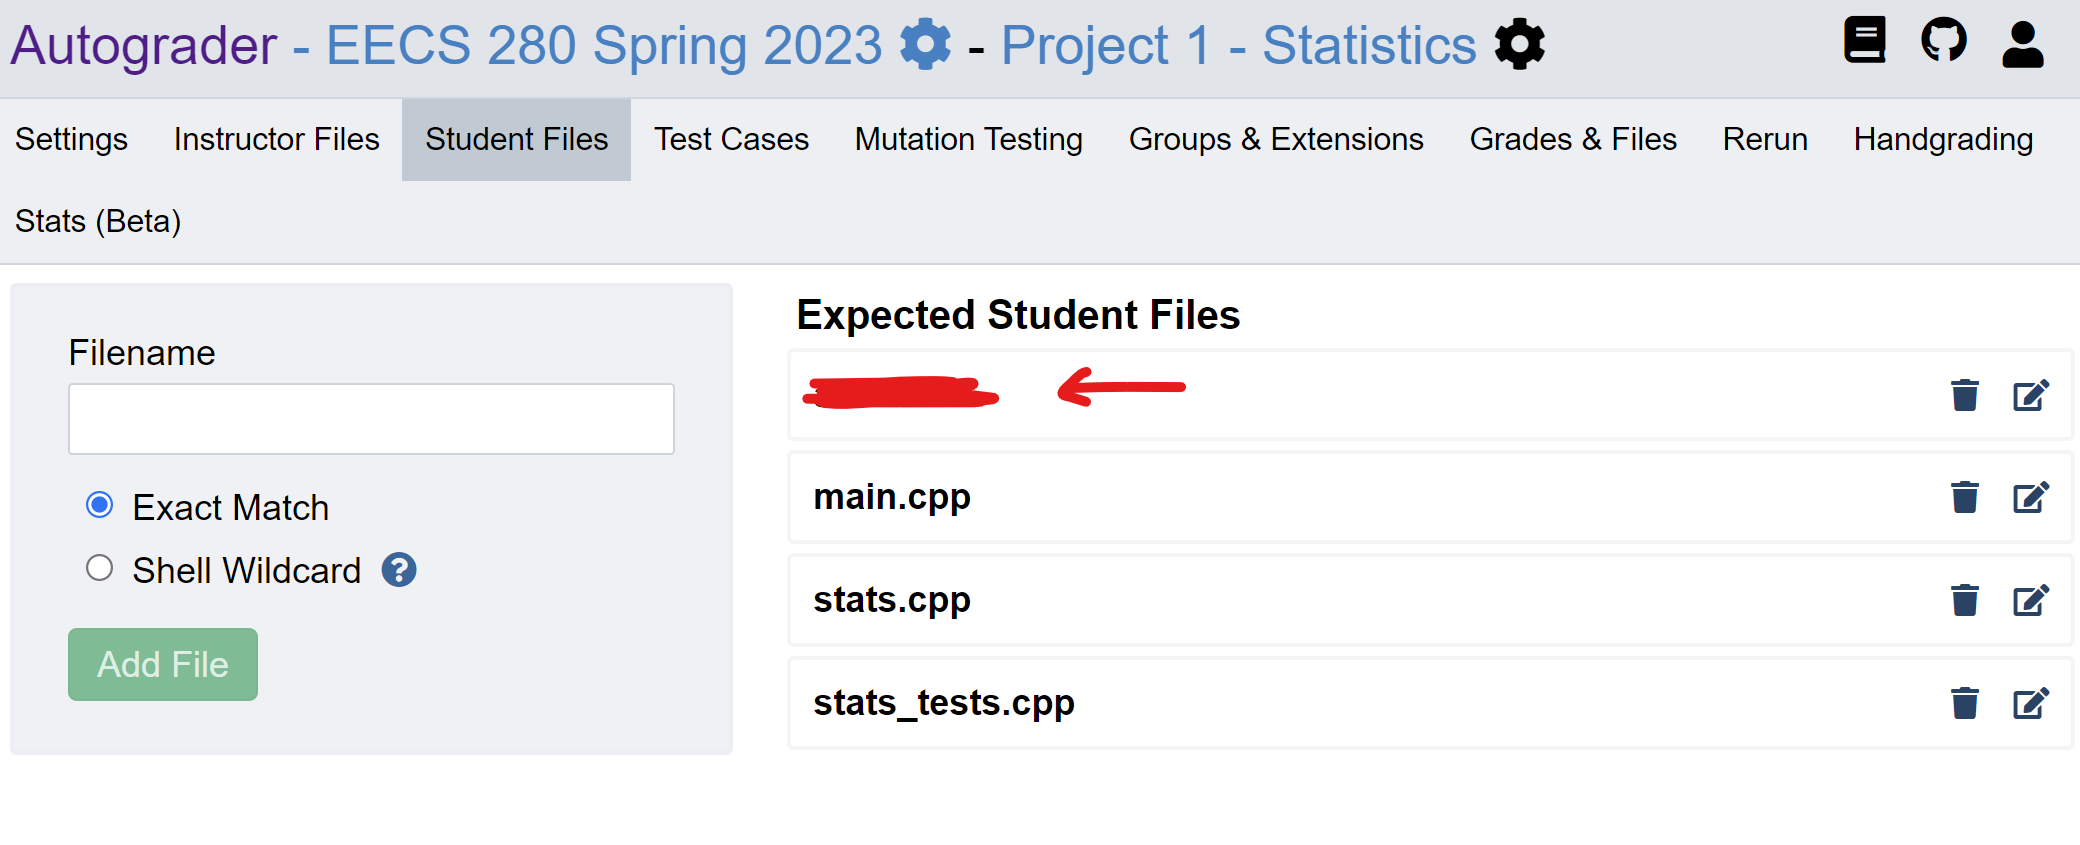Open the GitHub icon in the header
Screen dimensions: 2080x845
coord(1943,42)
